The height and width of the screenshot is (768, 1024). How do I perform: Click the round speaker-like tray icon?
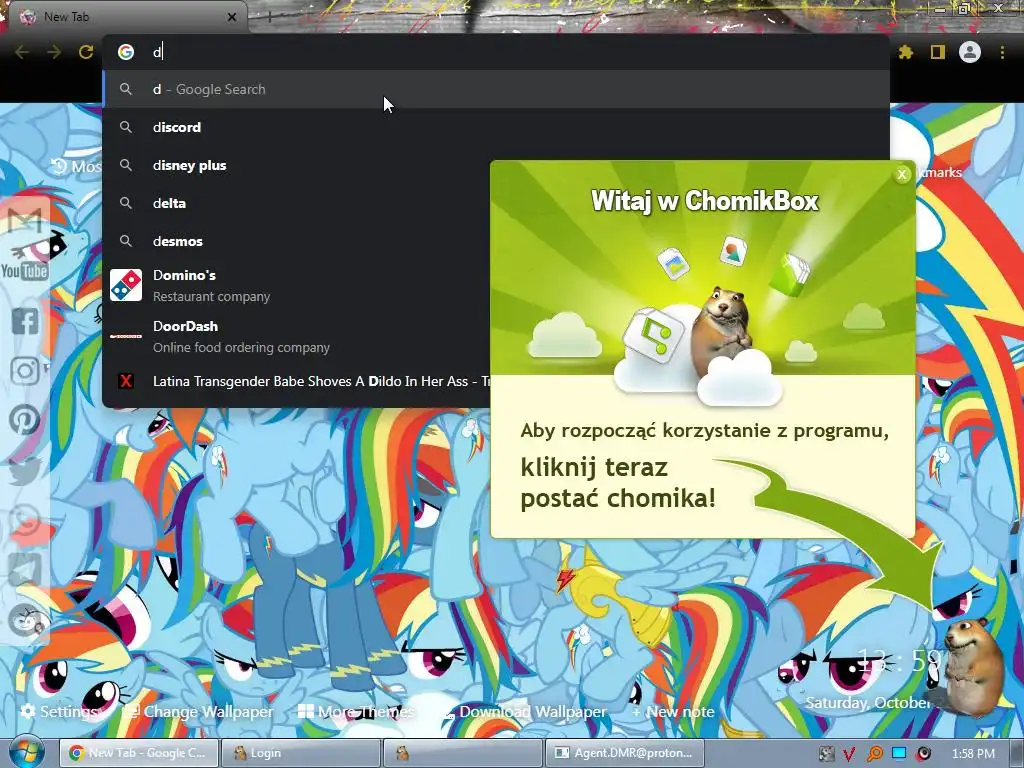point(923,754)
